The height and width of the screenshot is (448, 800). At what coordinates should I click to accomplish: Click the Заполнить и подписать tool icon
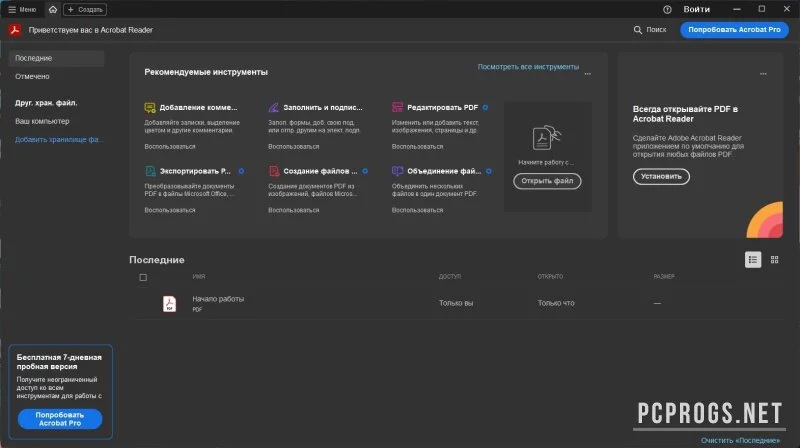click(x=273, y=107)
